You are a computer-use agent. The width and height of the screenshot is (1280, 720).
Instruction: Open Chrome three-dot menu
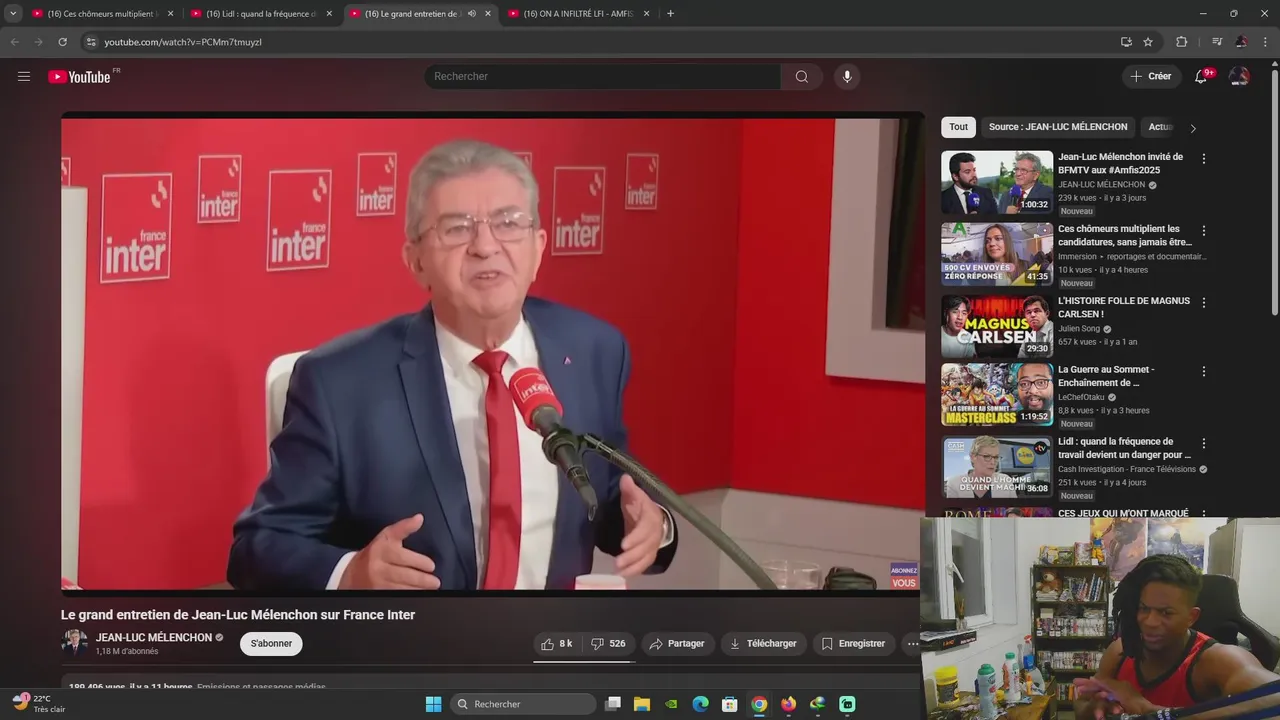pos(1267,42)
